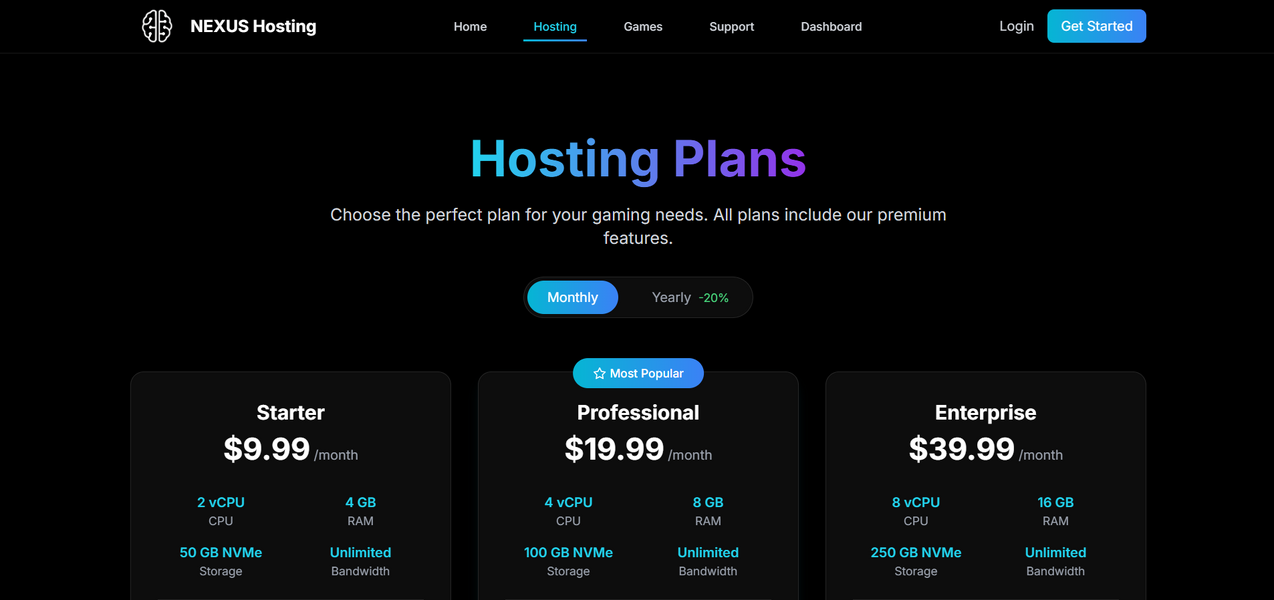Click the -20% yearly discount label
This screenshot has height=600, width=1274.
714,297
